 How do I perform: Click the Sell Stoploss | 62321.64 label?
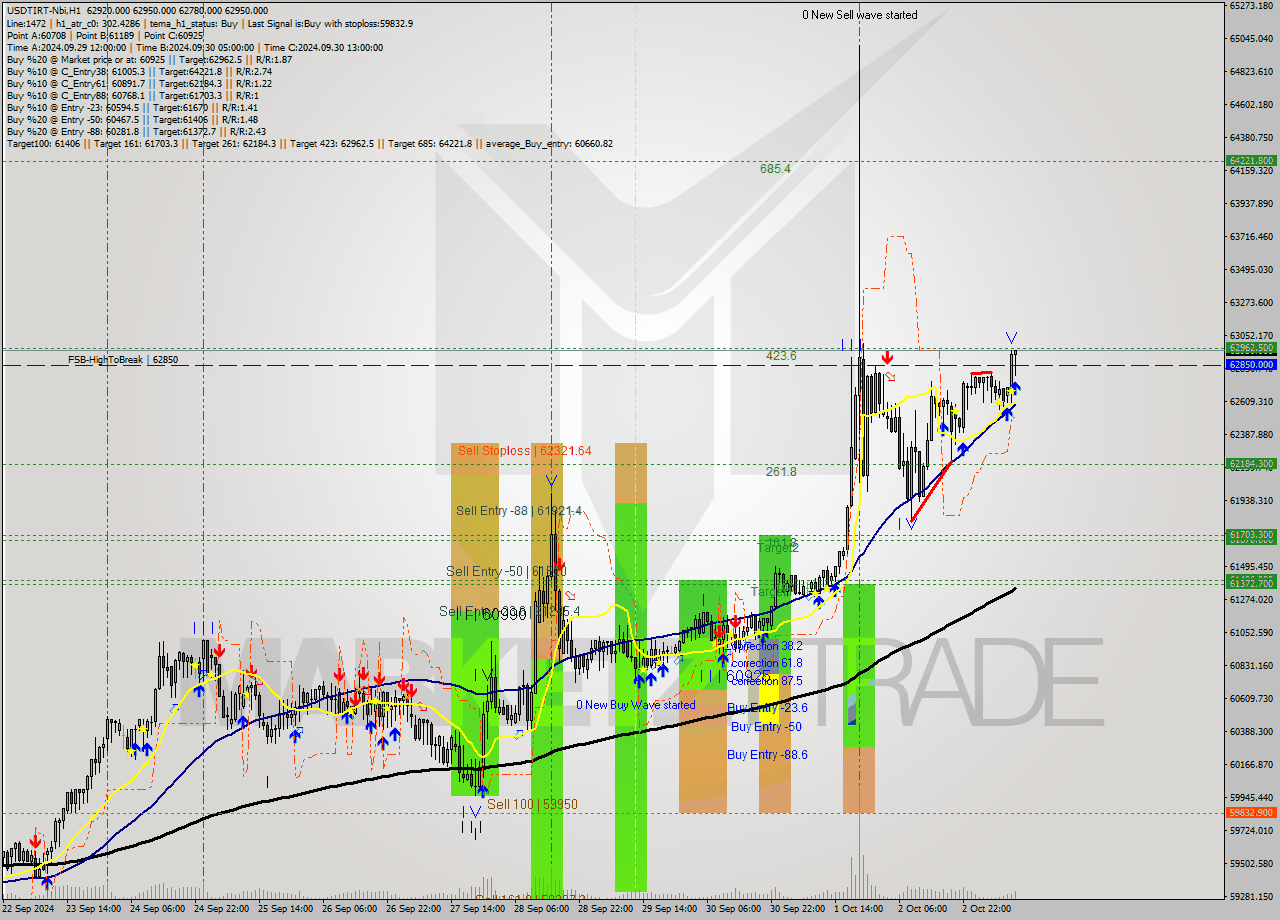coord(524,451)
